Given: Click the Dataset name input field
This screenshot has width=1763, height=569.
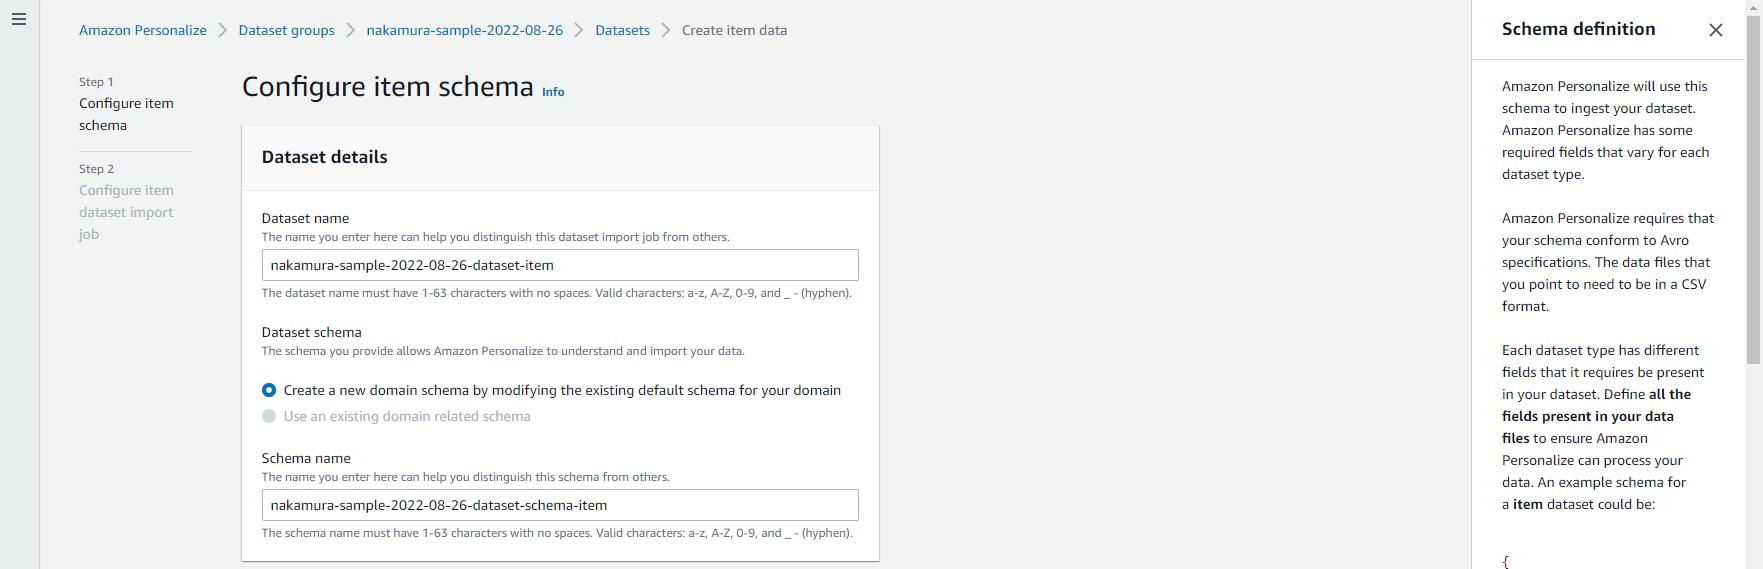Looking at the screenshot, I should coord(560,265).
